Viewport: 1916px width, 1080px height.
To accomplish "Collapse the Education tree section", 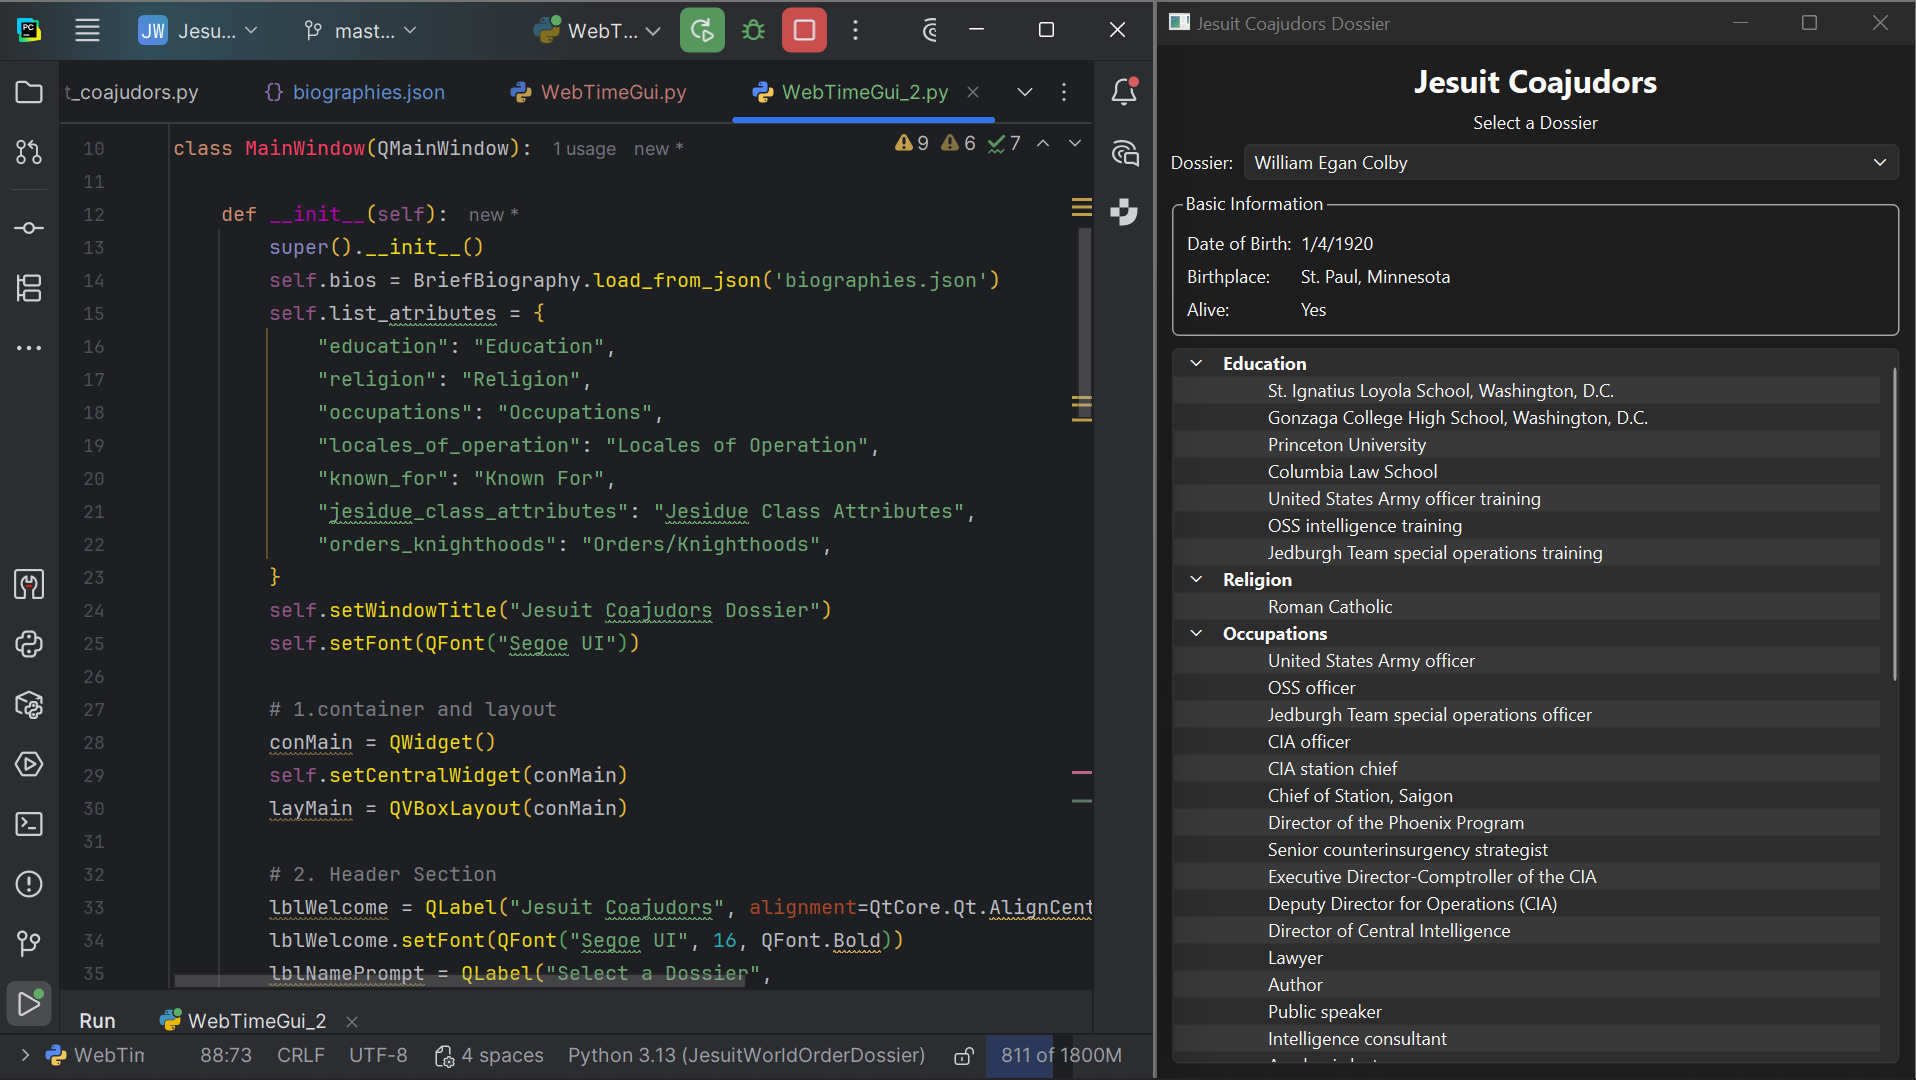I will click(1196, 363).
